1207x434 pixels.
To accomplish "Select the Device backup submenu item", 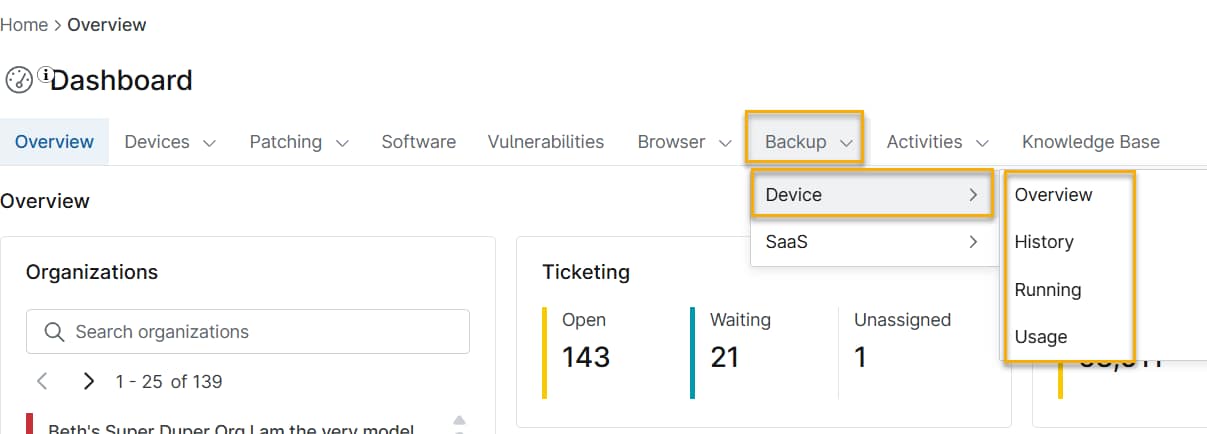I will (x=872, y=195).
